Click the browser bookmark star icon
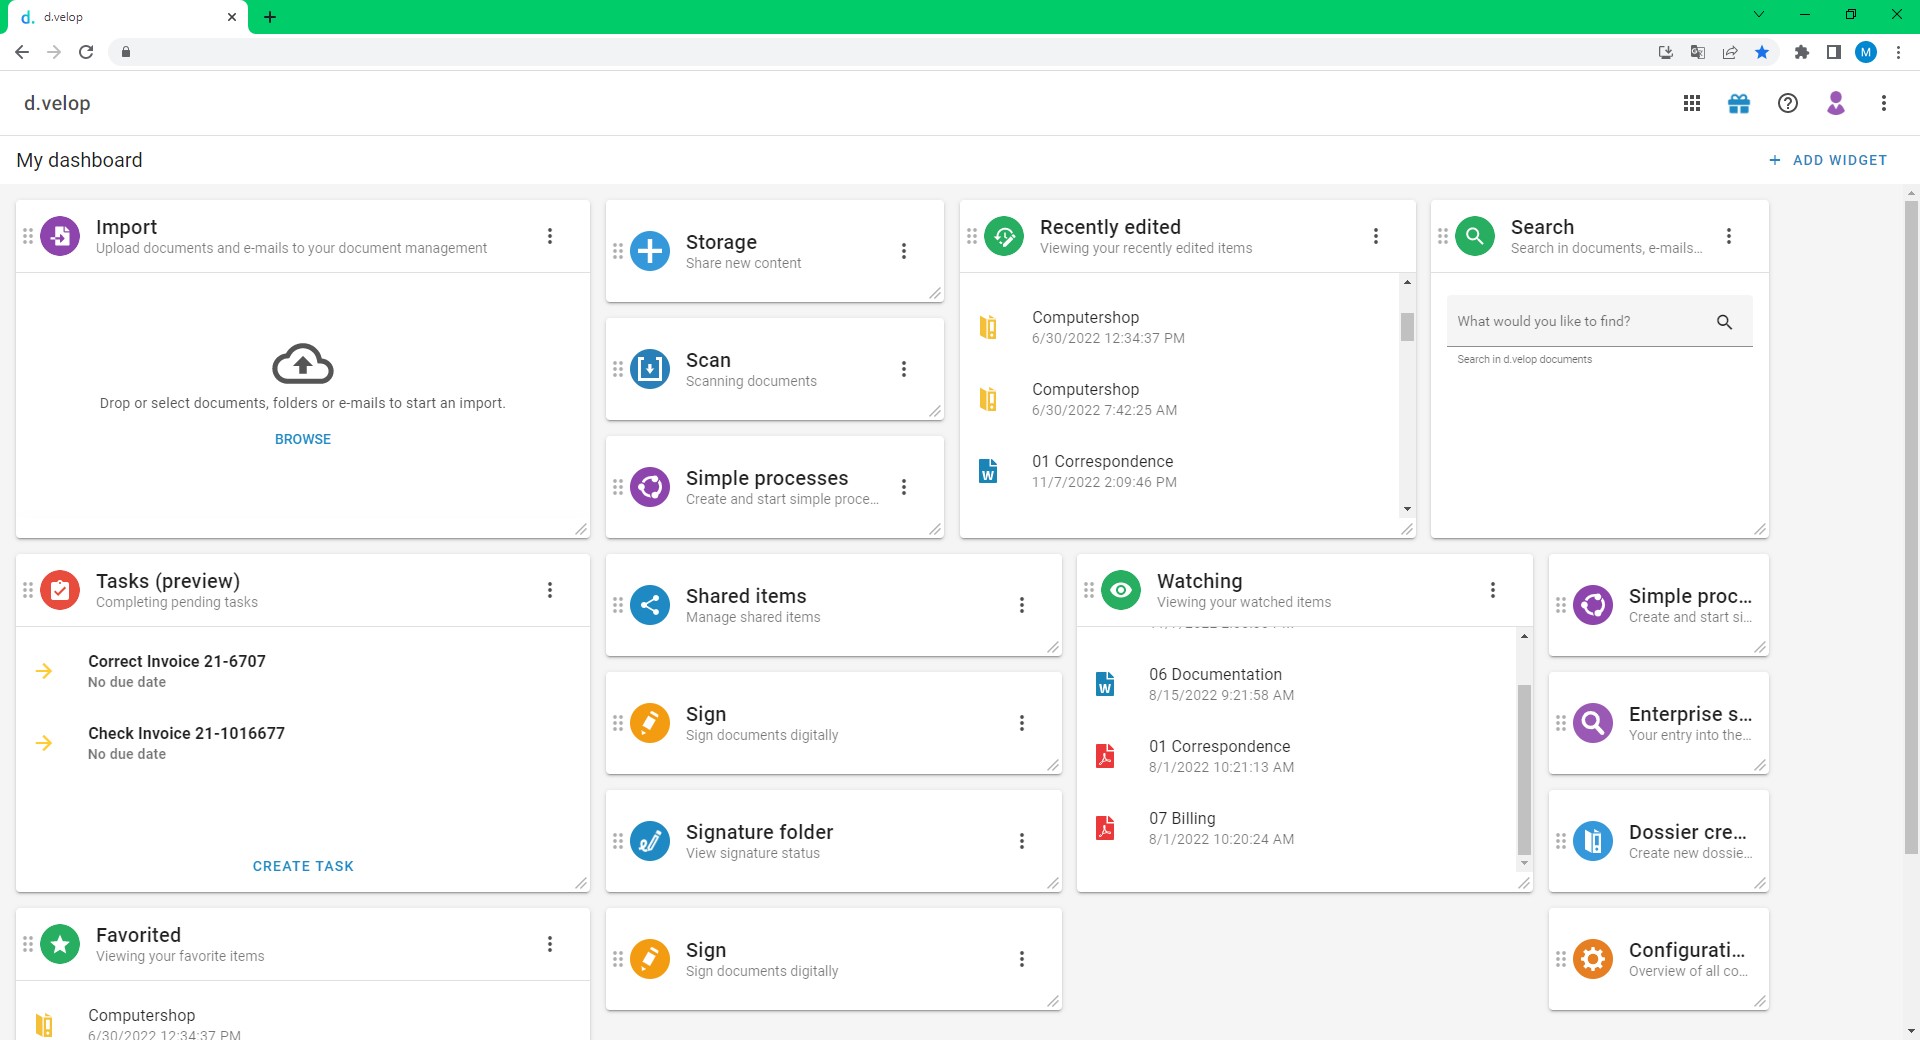This screenshot has height=1040, width=1920. (1762, 52)
